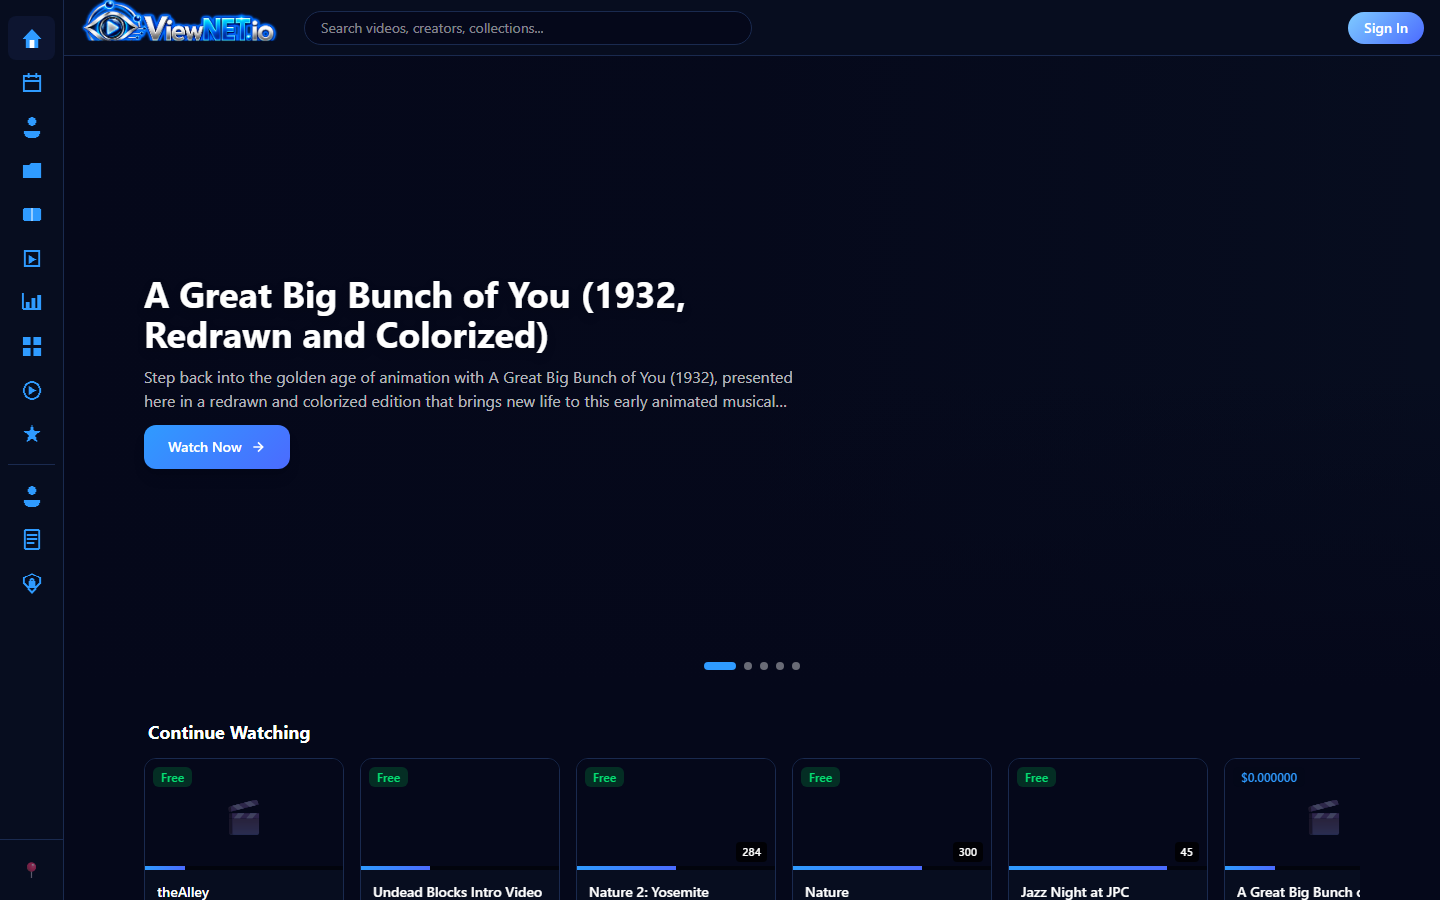Open the featured title A Great Big Bunch of You
Screen dimensions: 1440x900
(x=415, y=315)
